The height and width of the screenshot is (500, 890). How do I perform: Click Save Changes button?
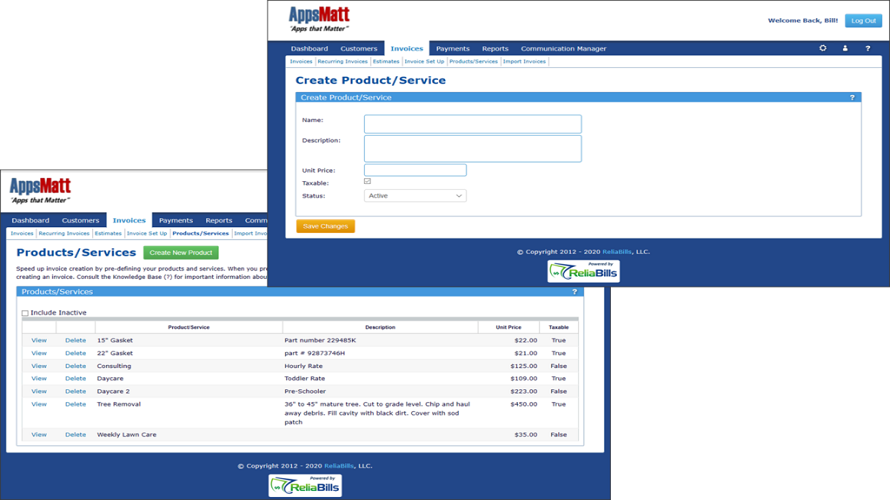[325, 226]
